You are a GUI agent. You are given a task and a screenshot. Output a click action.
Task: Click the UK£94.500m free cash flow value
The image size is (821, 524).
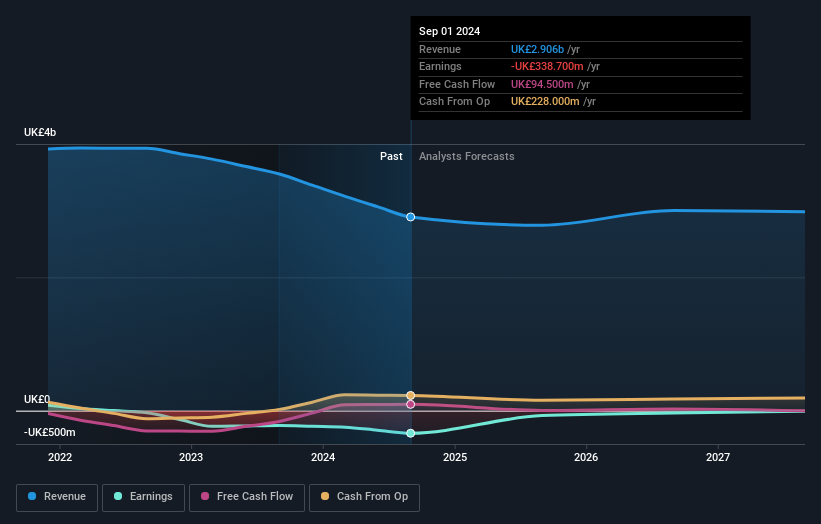(x=542, y=84)
